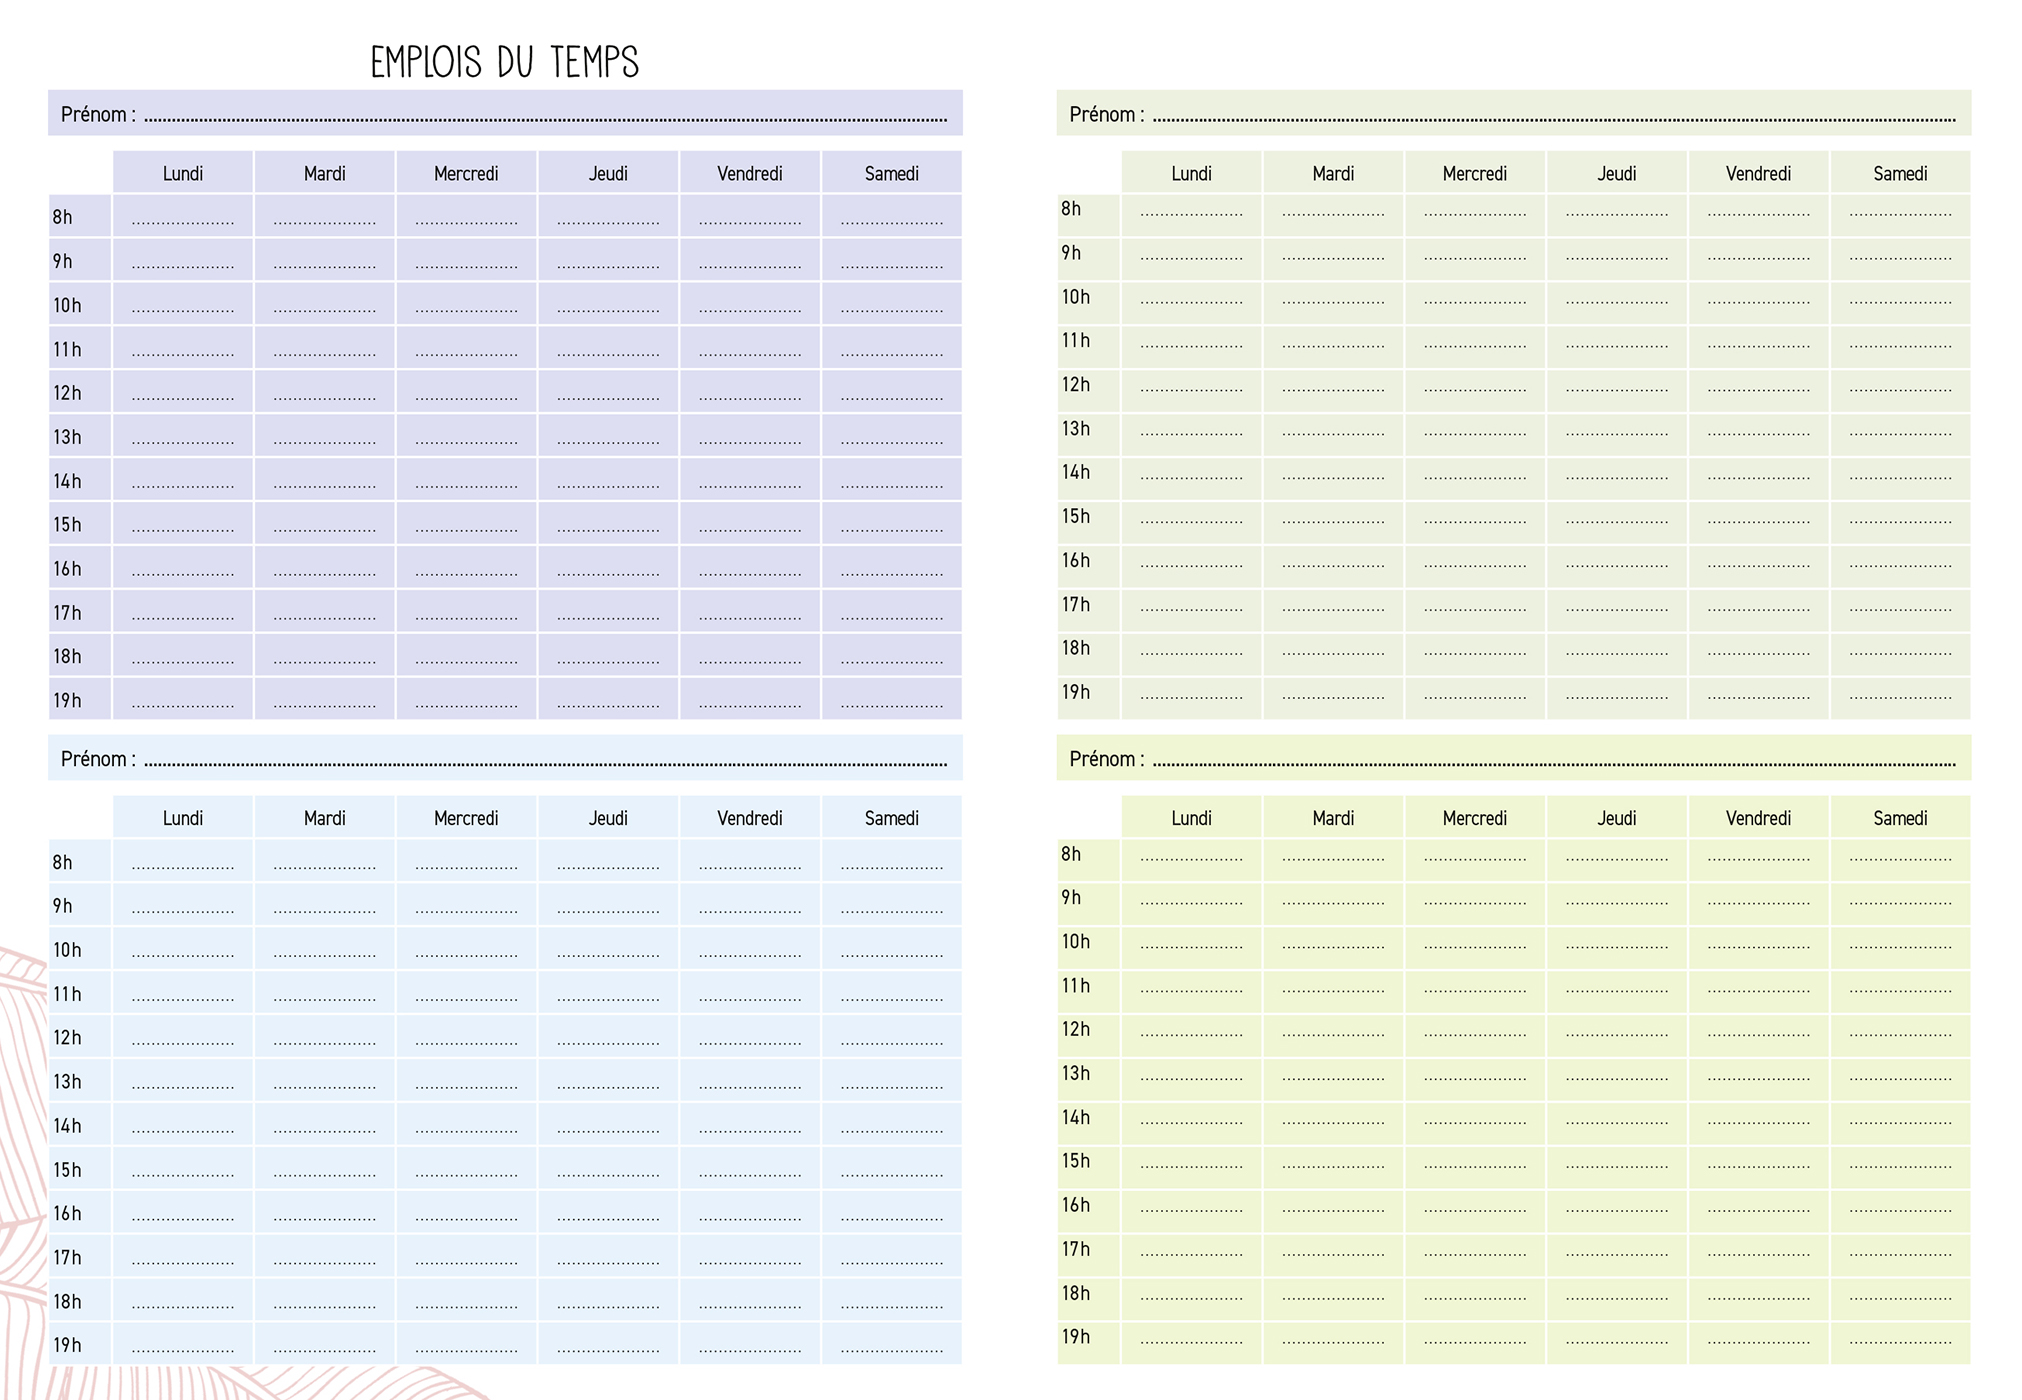This screenshot has width=2022, height=1400.
Task: Select the Lundi header in the purple timetable
Action: click(x=183, y=173)
